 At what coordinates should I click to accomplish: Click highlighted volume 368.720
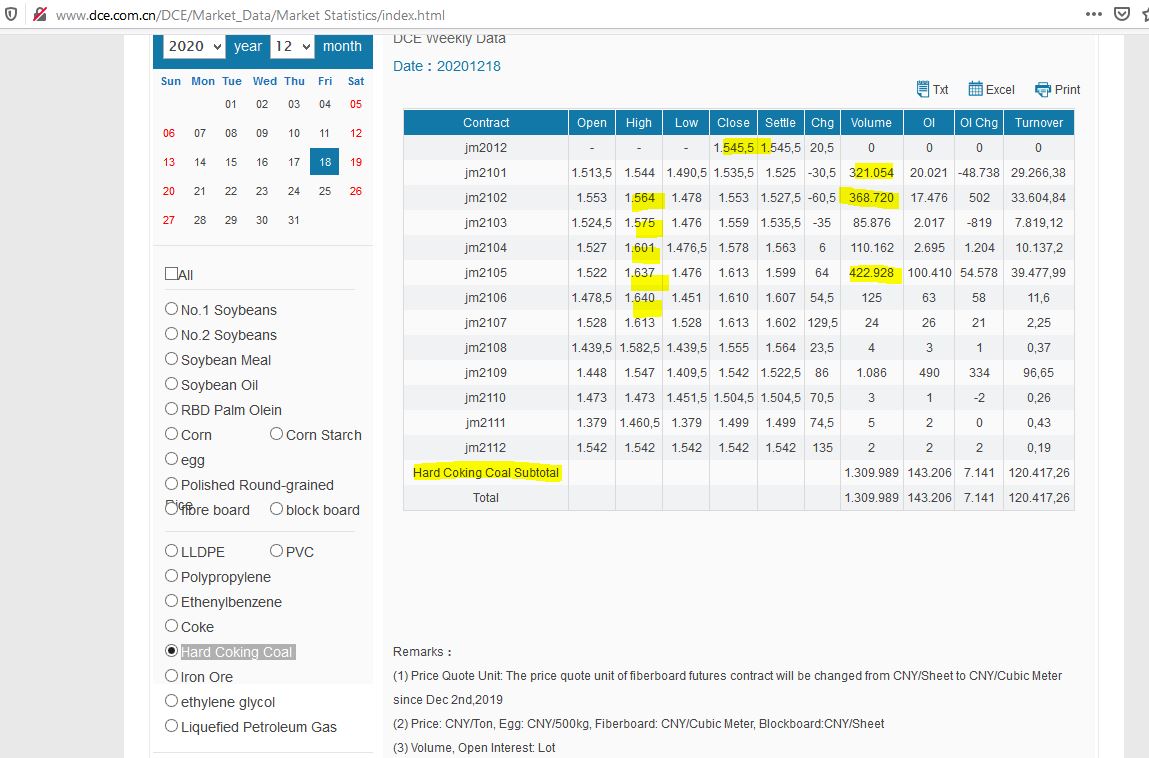pyautogui.click(x=871, y=198)
